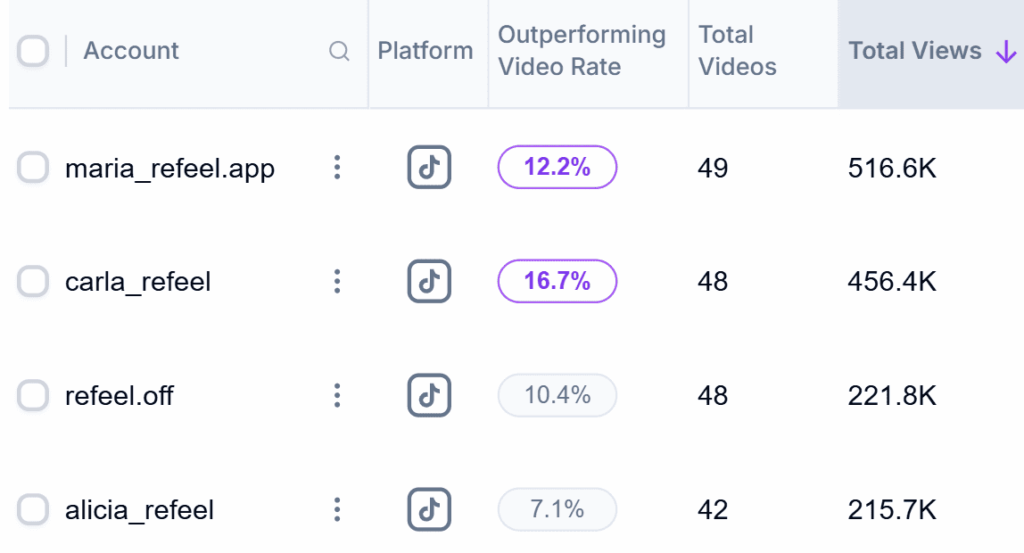Open the maria_refeel.app account link
1024x553 pixels.
point(169,169)
